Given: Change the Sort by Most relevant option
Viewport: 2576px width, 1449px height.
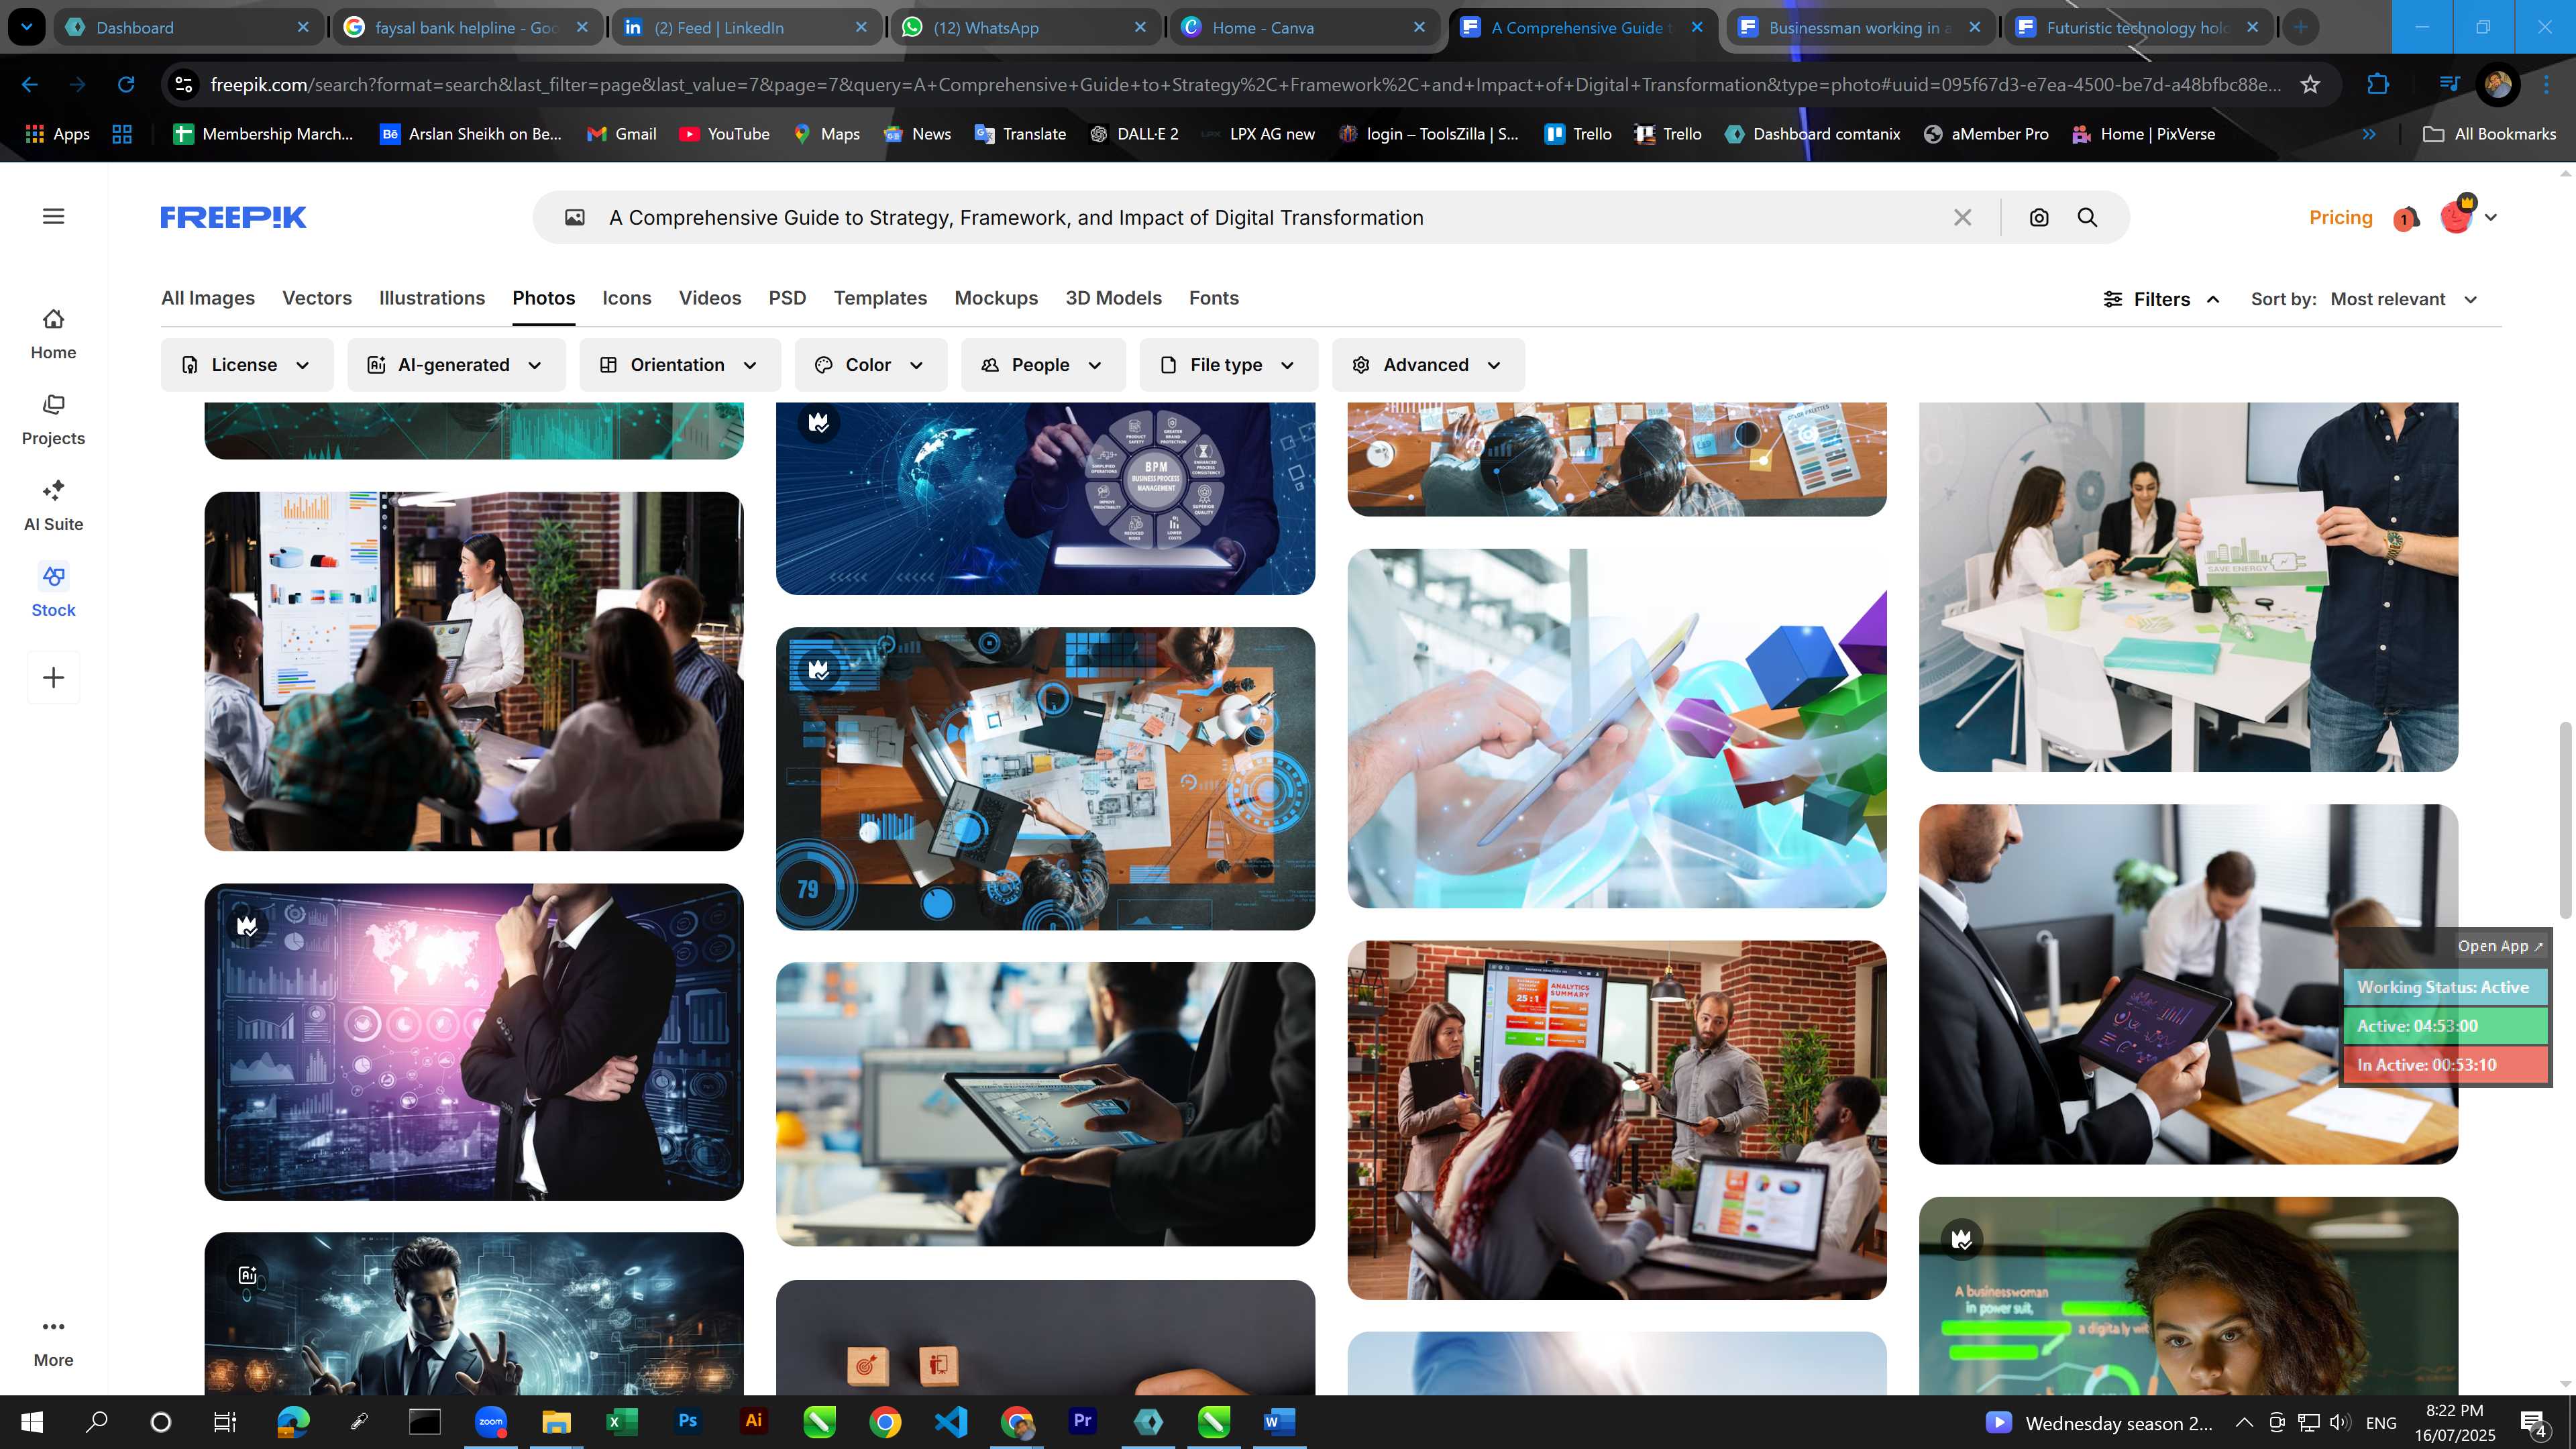Looking at the screenshot, I should coord(2404,299).
